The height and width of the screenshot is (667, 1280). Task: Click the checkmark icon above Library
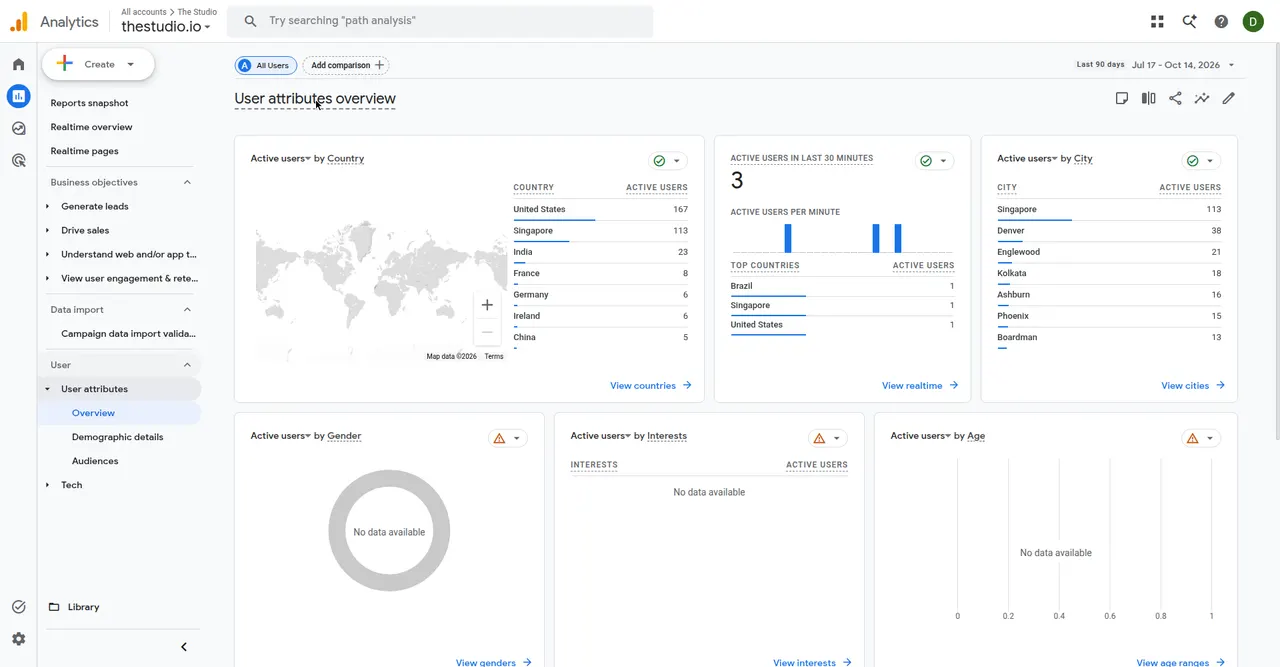tap(18, 607)
